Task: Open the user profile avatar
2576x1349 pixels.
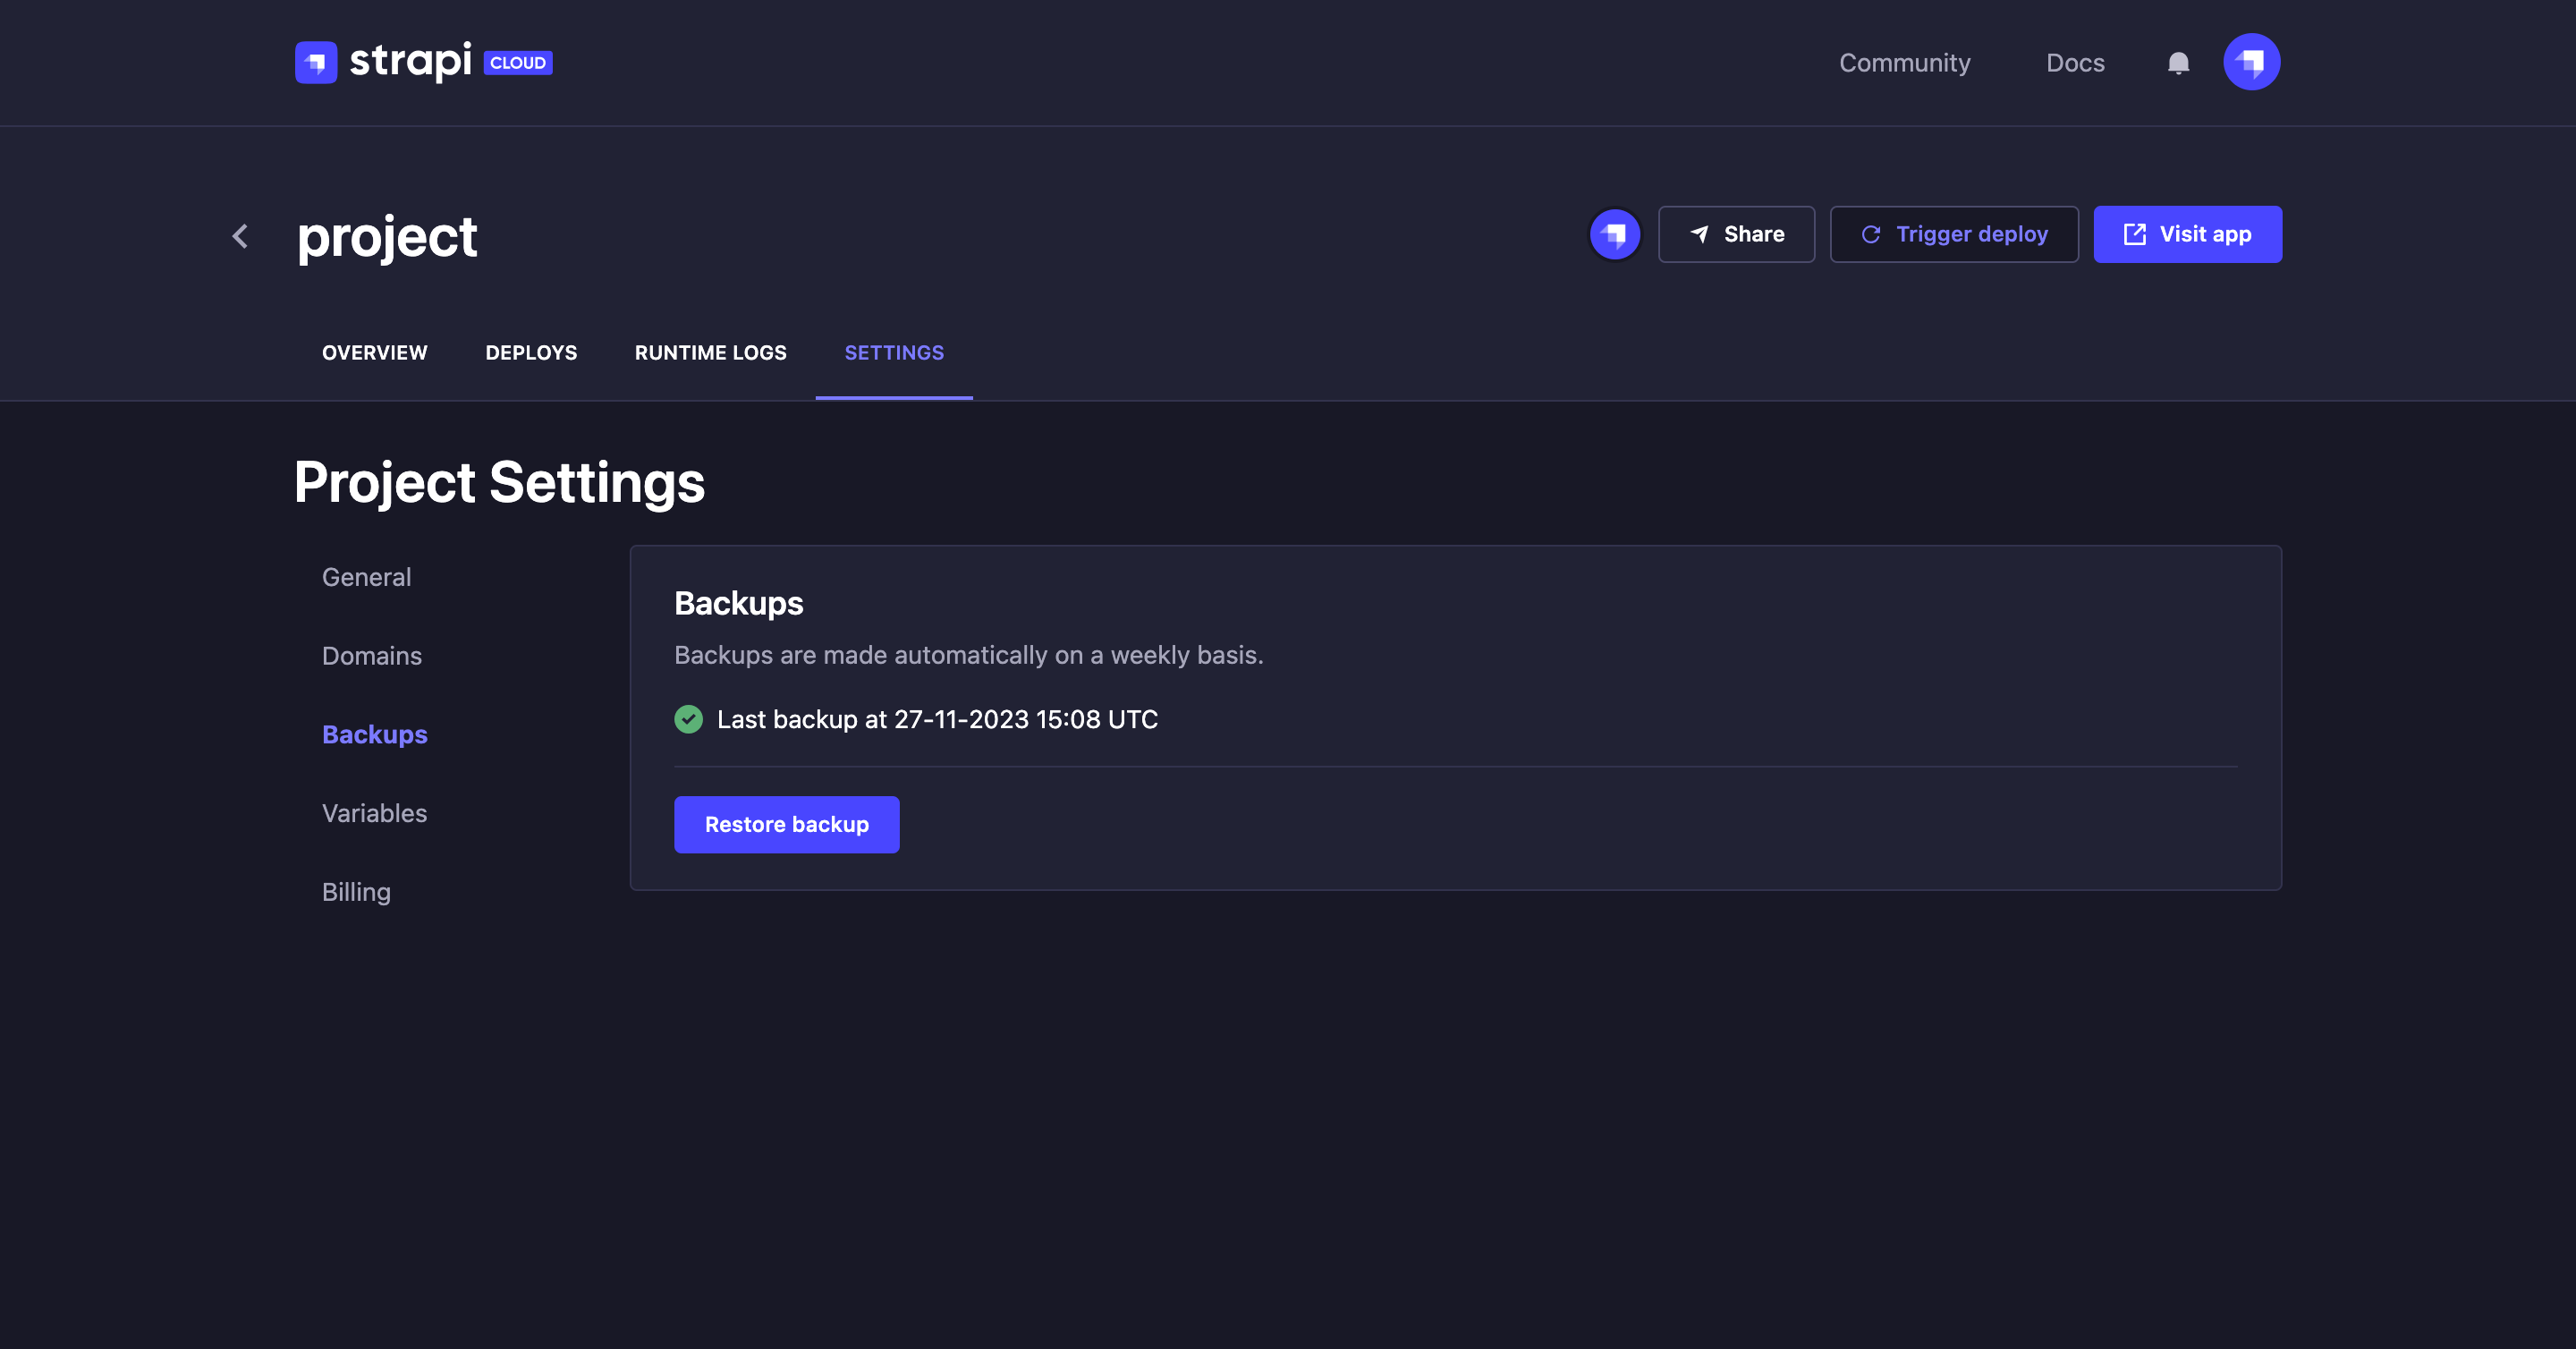Action: pyautogui.click(x=2251, y=62)
